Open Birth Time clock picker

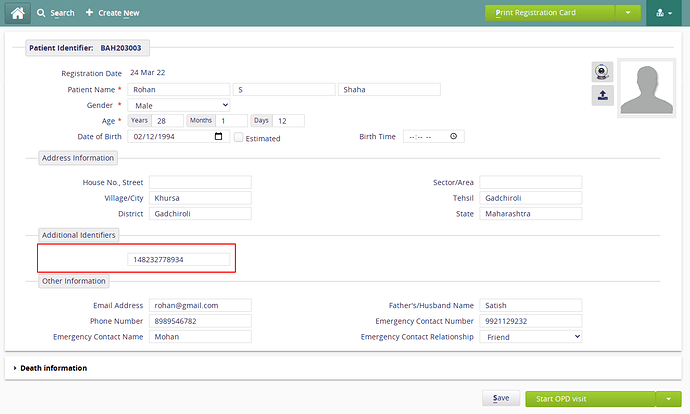(x=453, y=136)
